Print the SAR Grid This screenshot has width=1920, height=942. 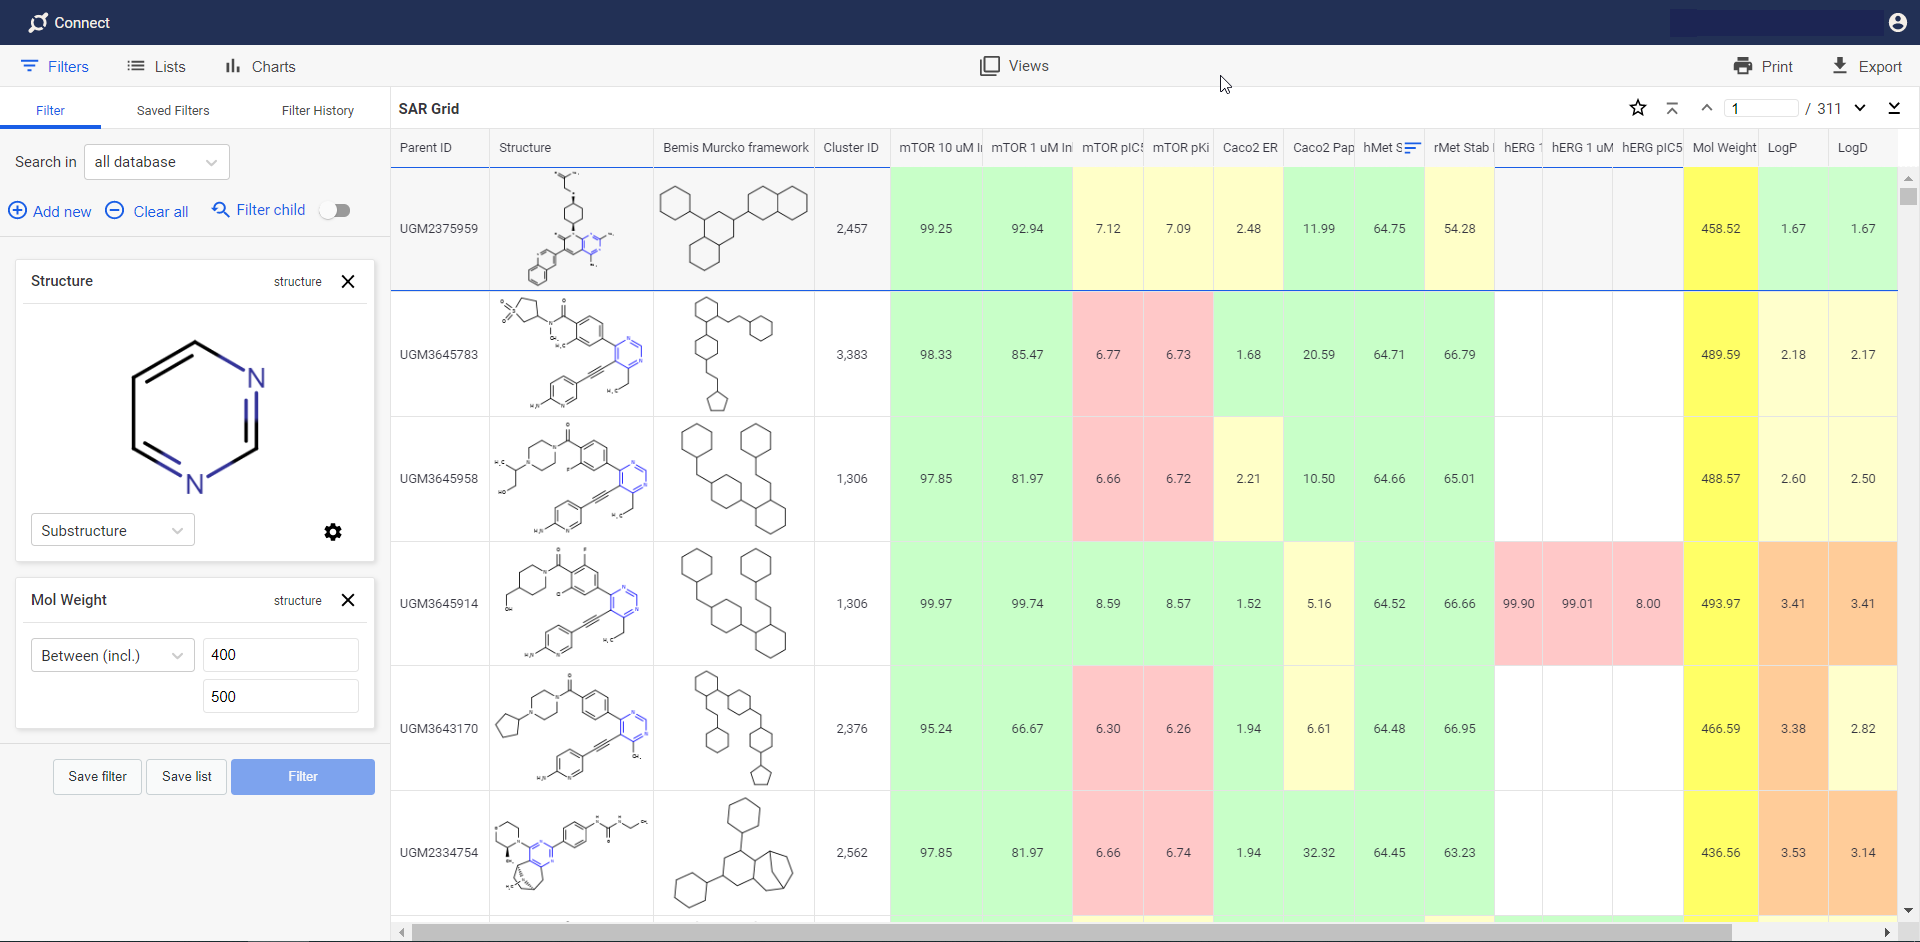tap(1745, 65)
